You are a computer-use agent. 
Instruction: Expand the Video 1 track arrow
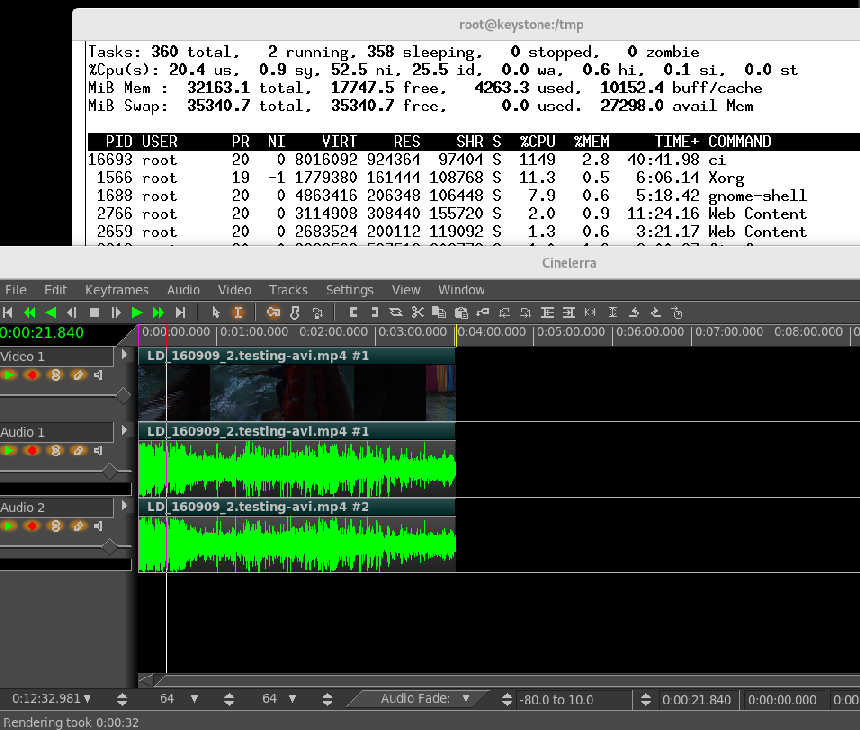pyautogui.click(x=125, y=355)
